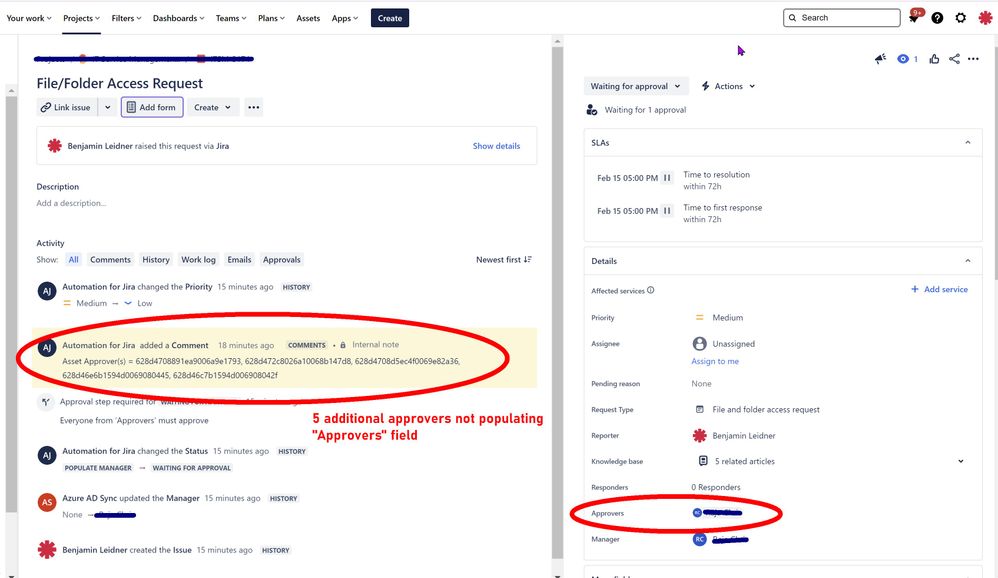Select the Approvals activity filter

(281, 260)
